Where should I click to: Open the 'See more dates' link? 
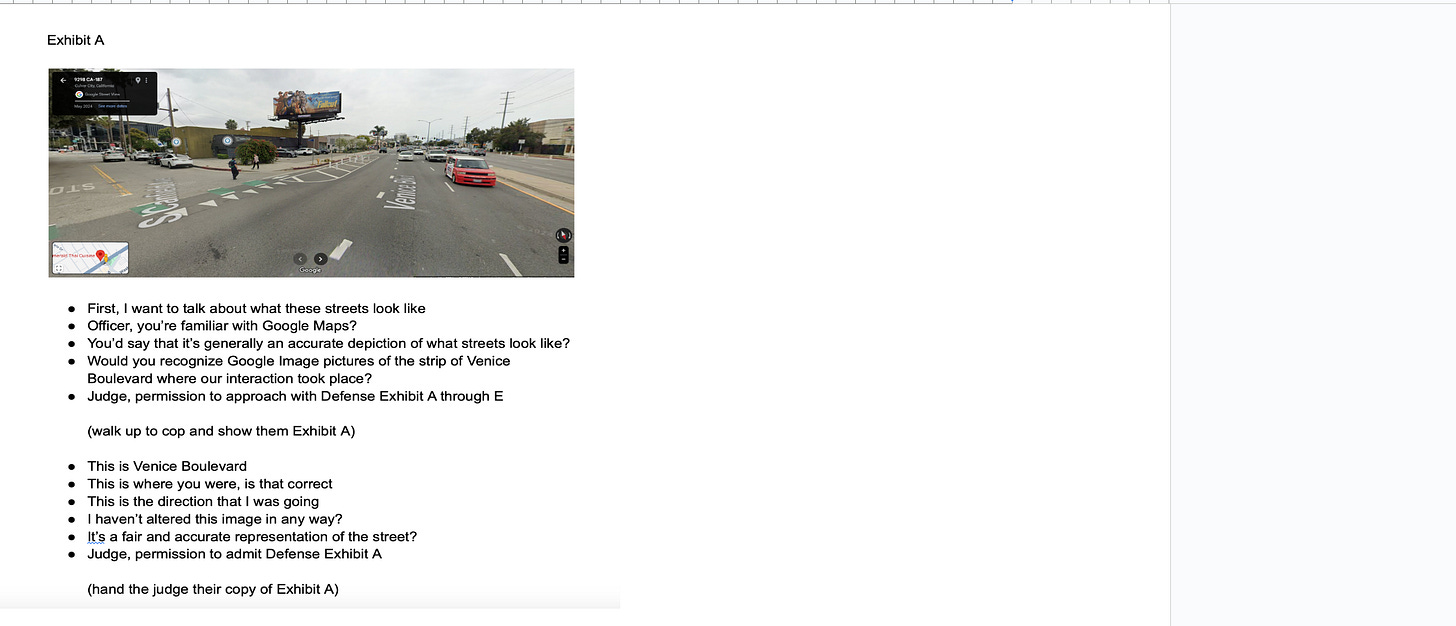(112, 105)
